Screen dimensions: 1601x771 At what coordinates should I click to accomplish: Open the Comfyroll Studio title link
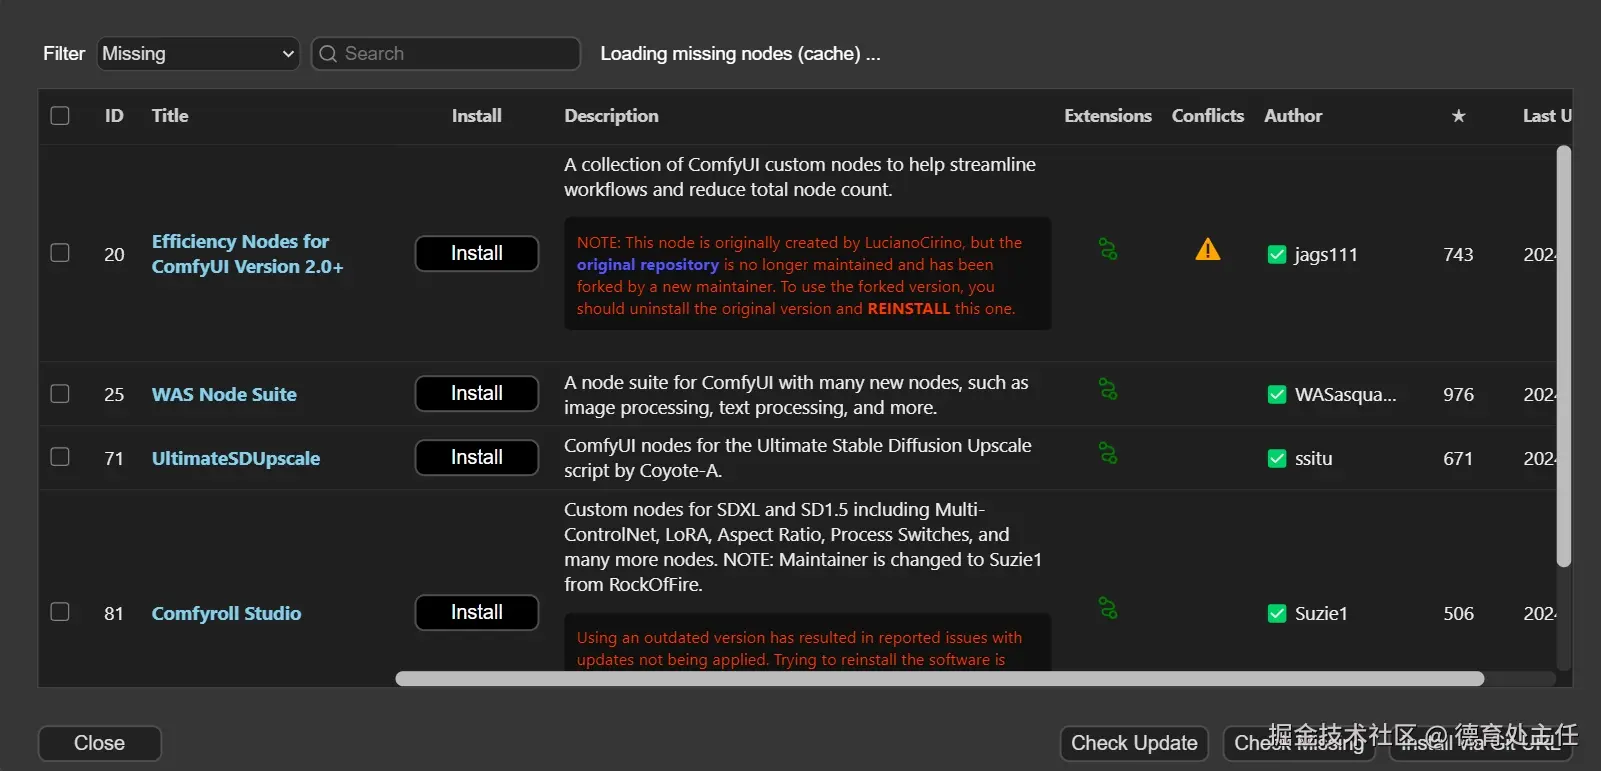tap(226, 614)
